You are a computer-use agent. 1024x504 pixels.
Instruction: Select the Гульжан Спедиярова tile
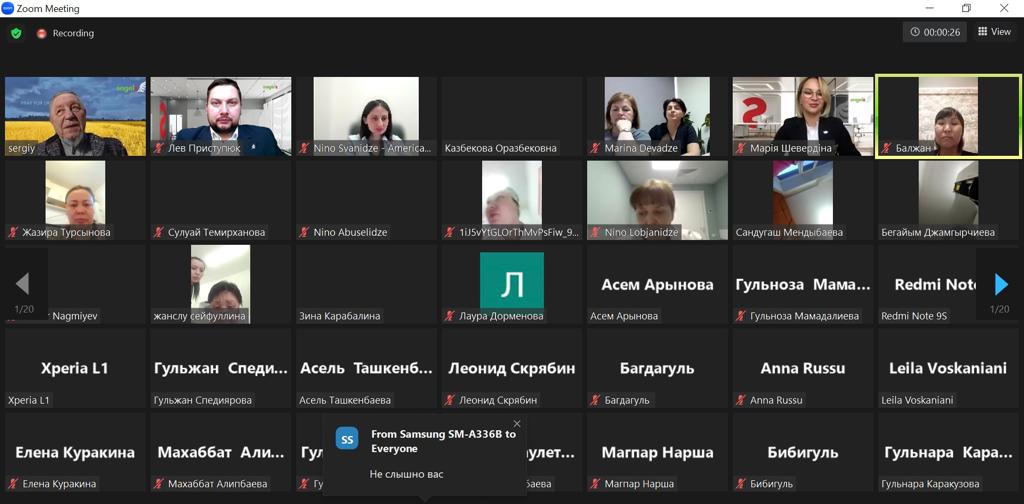point(221,368)
